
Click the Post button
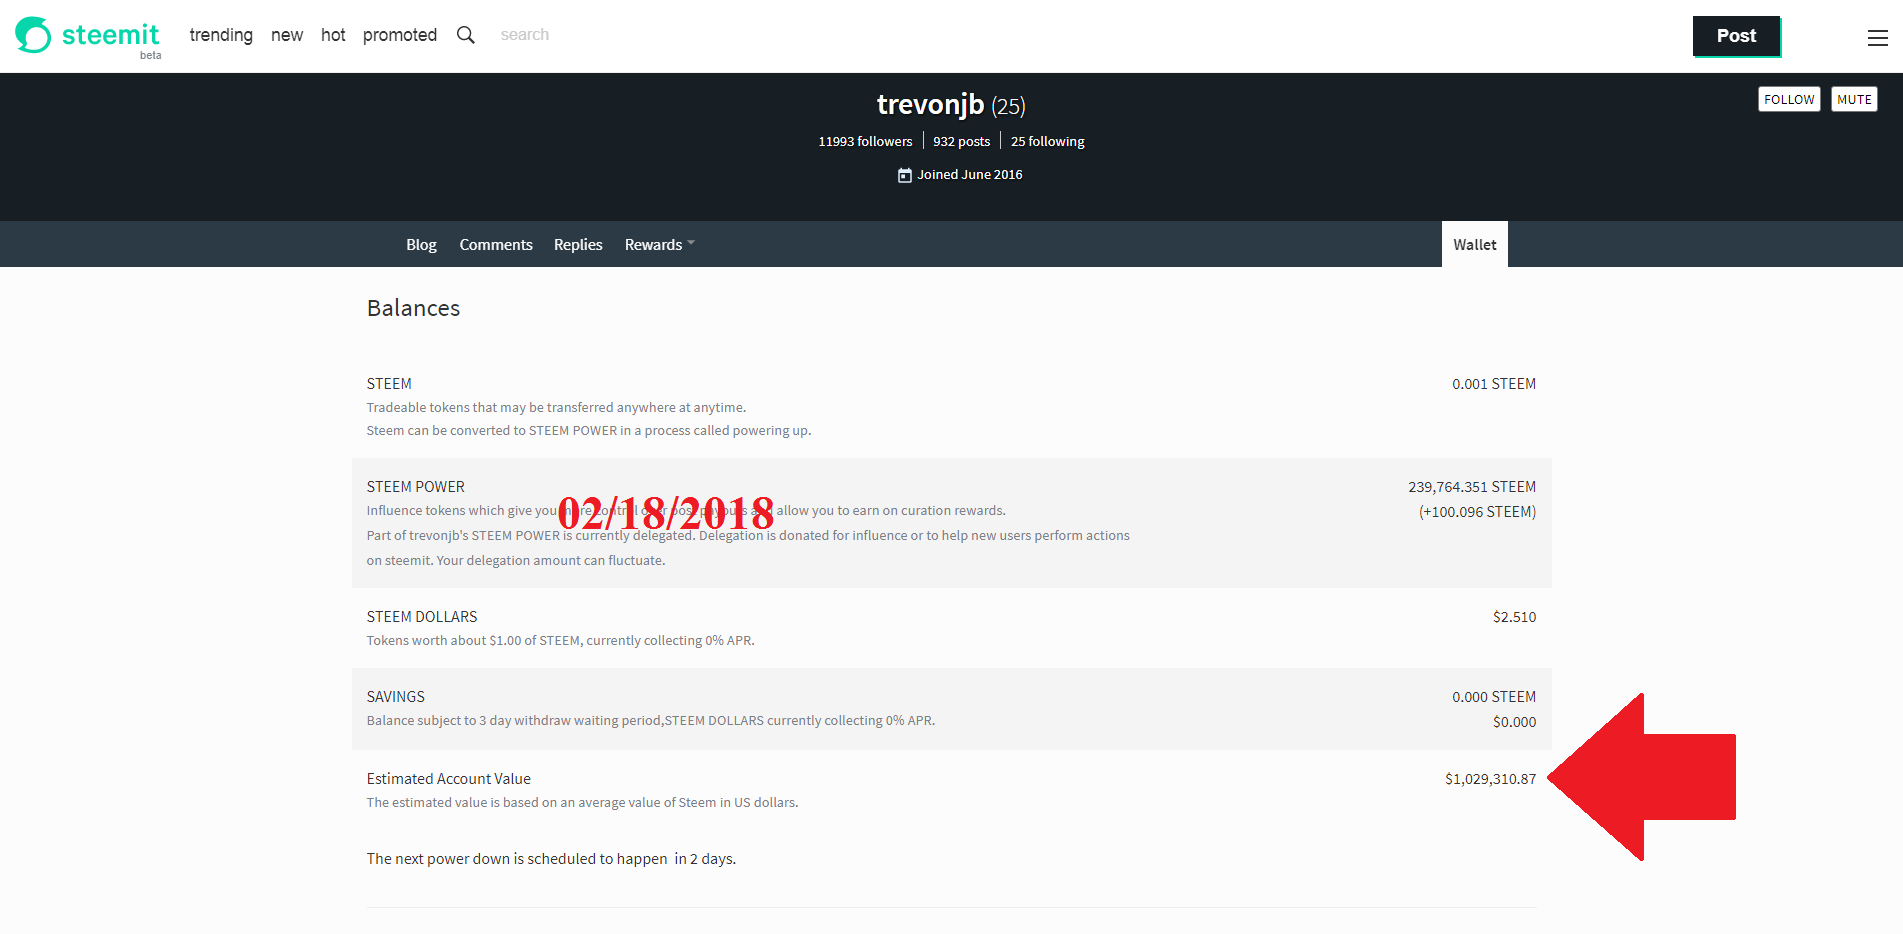[1737, 36]
